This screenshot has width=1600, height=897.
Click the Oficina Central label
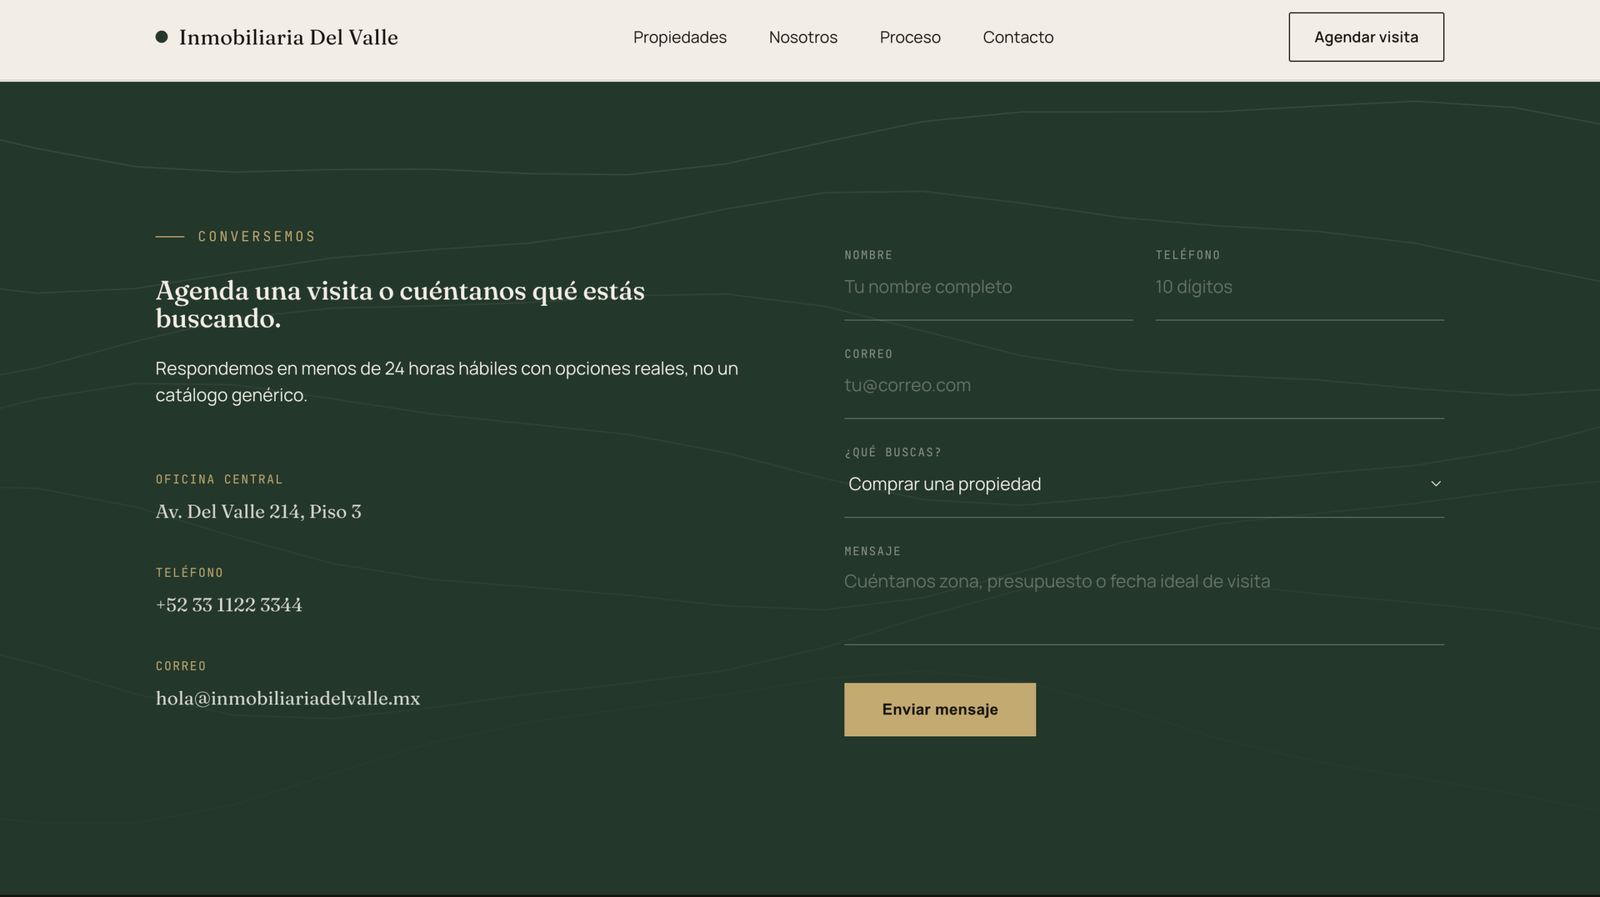(220, 480)
